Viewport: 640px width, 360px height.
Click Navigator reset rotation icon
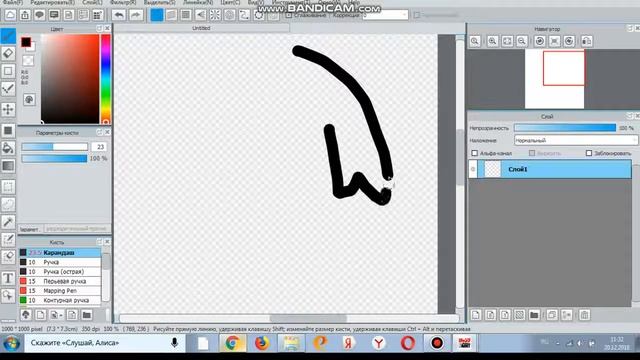[554, 41]
